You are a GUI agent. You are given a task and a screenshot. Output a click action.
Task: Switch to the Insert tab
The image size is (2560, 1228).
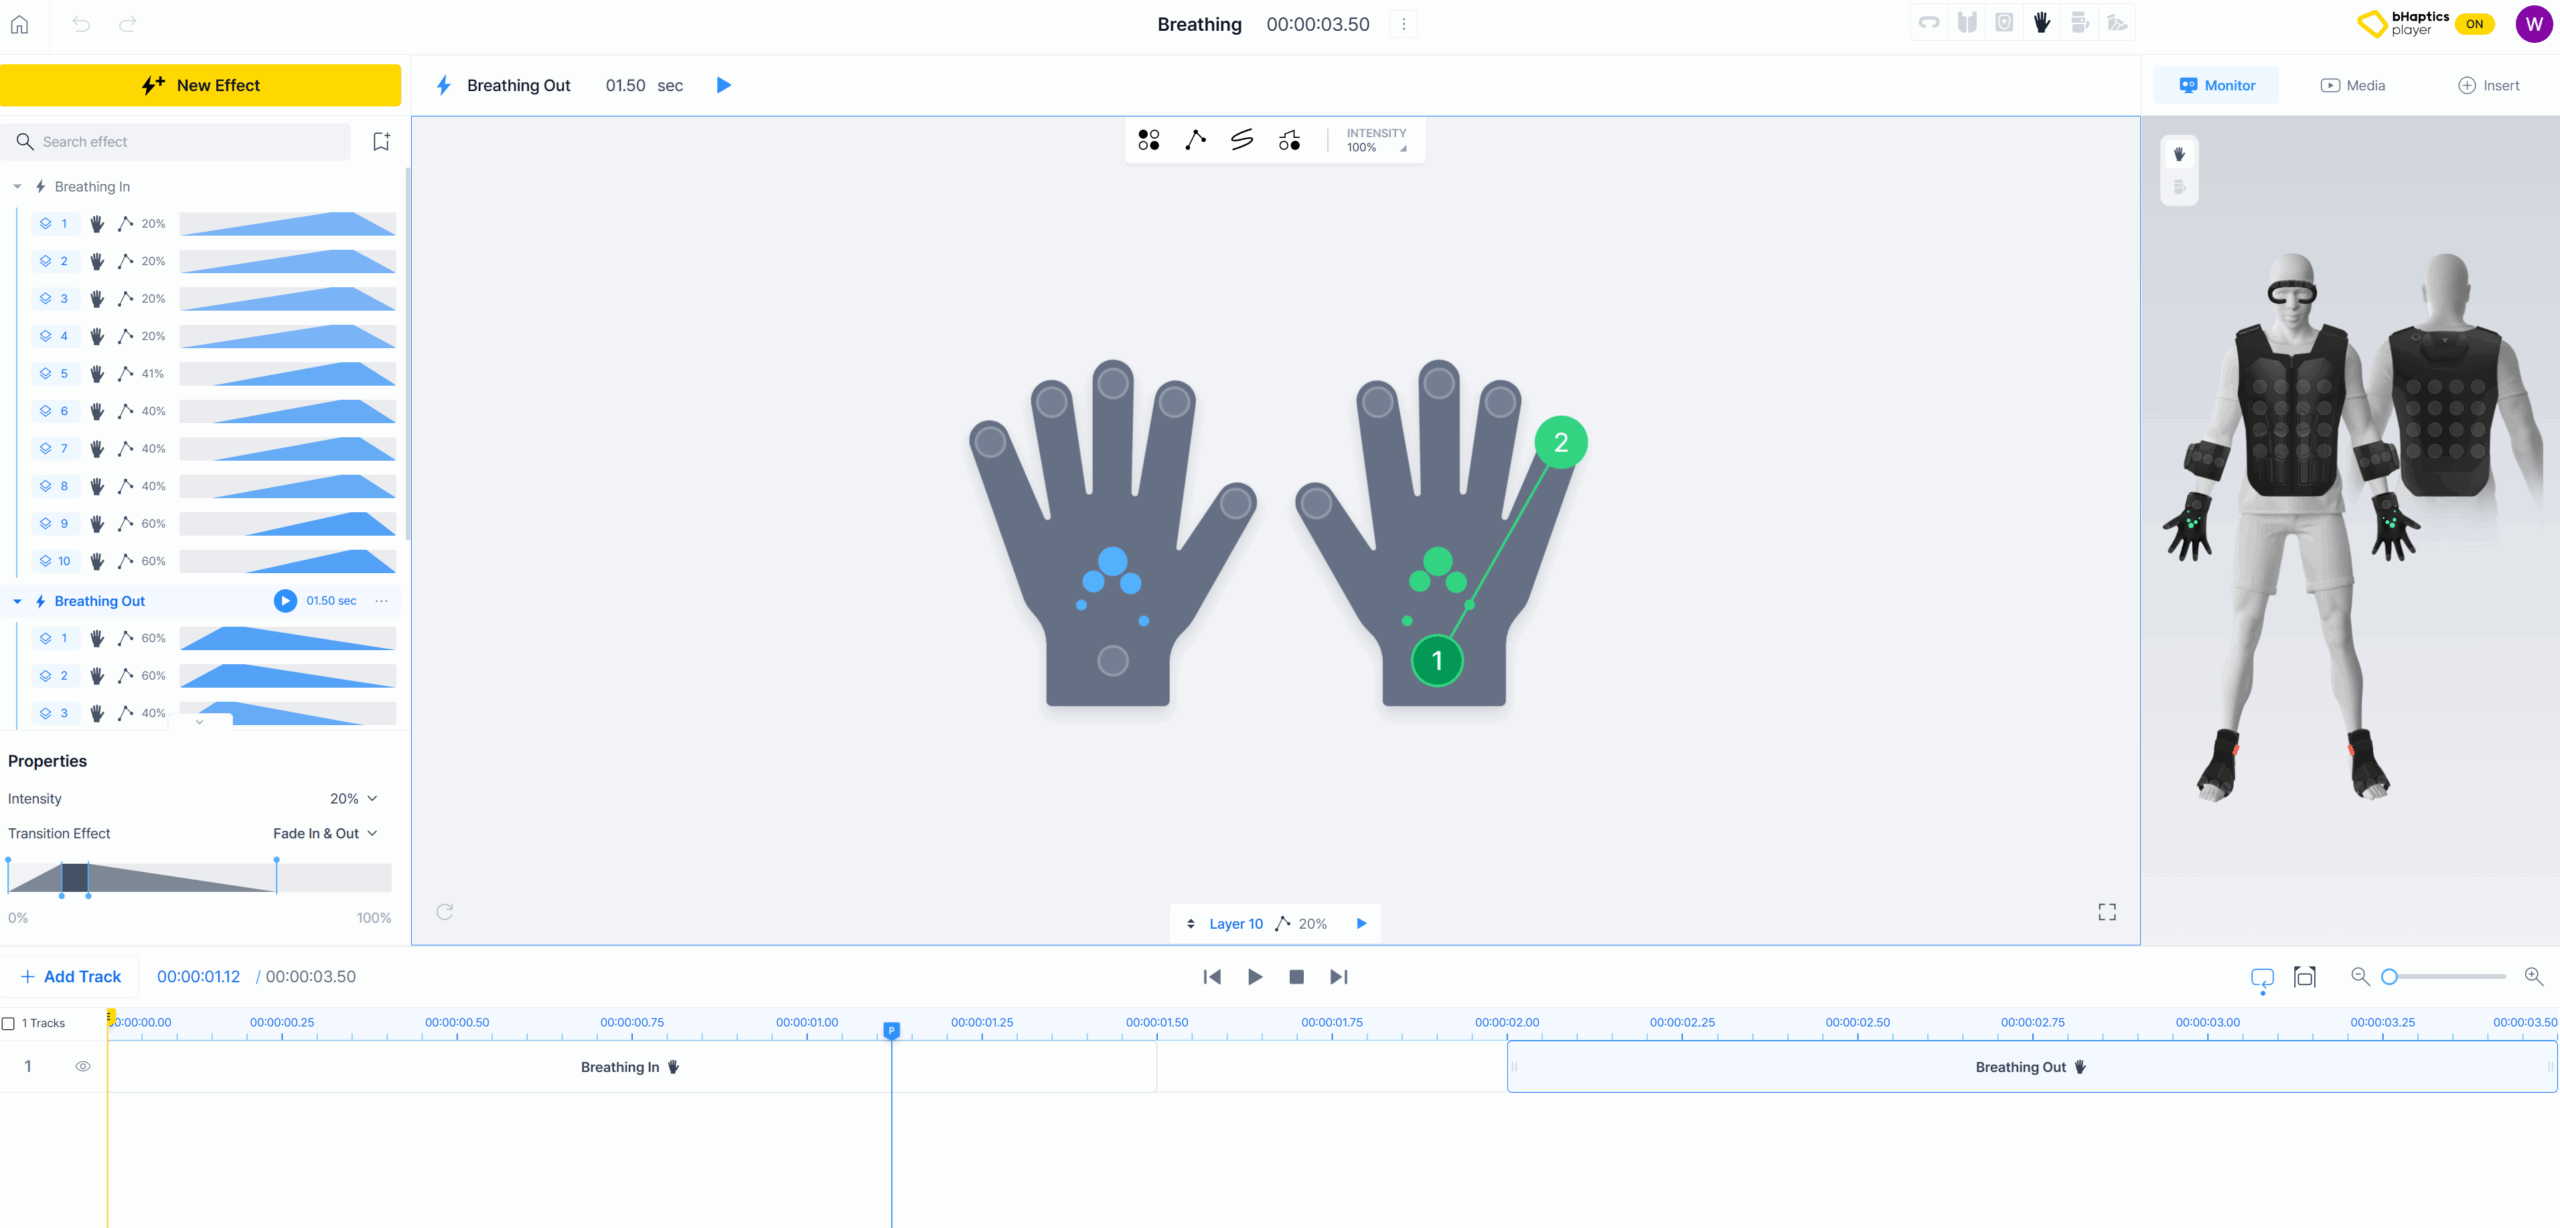pyautogui.click(x=2488, y=85)
